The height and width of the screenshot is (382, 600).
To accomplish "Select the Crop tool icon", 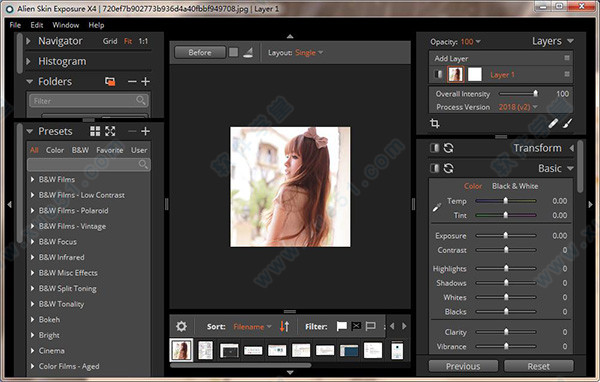I will [435, 123].
